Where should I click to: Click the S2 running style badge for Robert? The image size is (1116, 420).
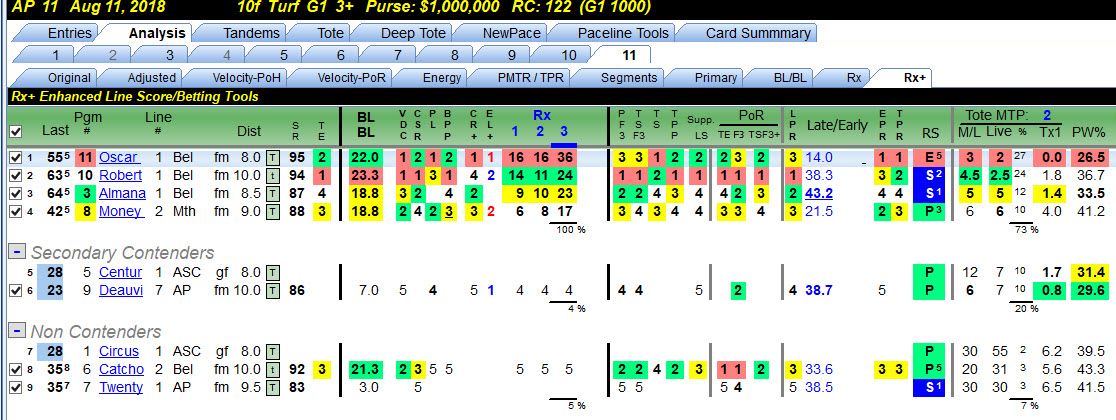click(930, 175)
